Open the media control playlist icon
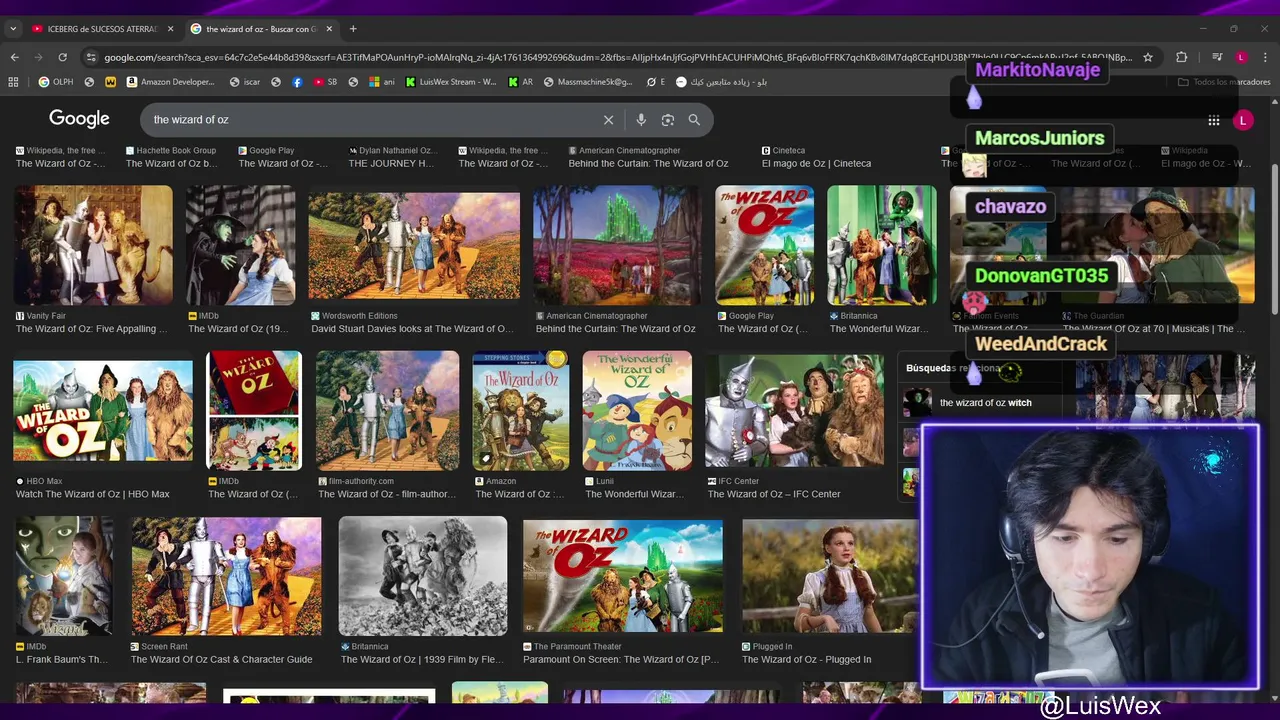1280x720 pixels. point(1217,57)
